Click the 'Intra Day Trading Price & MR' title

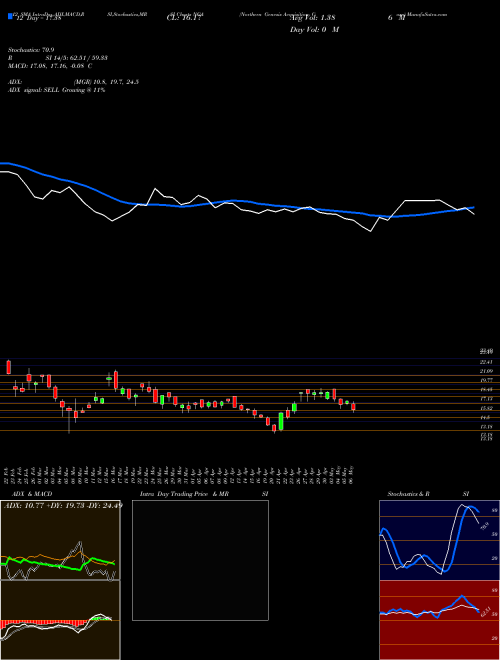[185, 494]
